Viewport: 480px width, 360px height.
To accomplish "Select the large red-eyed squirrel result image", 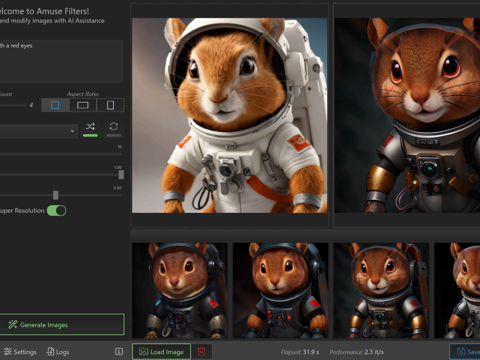I will coord(407,115).
